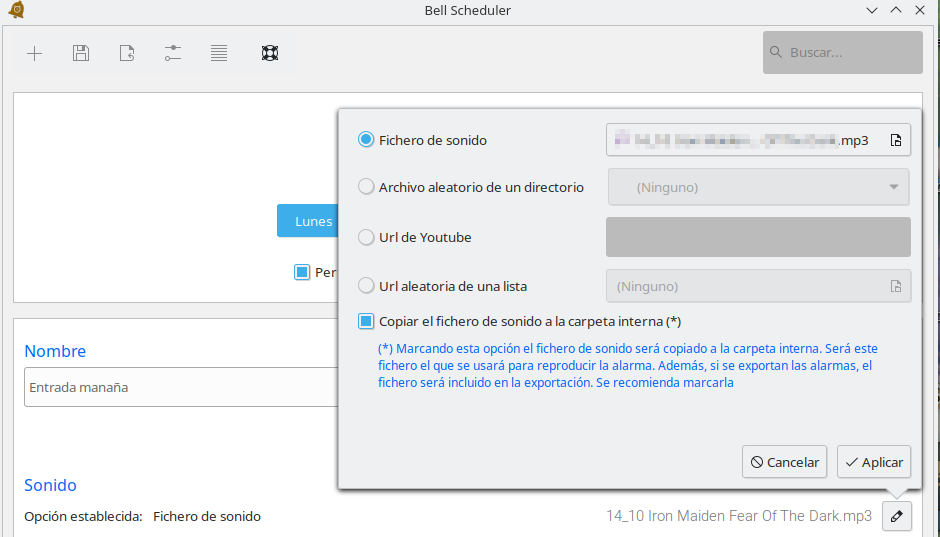
Task: Choose 'Archivo aleatorio de un directorio' option
Action: pyautogui.click(x=366, y=187)
